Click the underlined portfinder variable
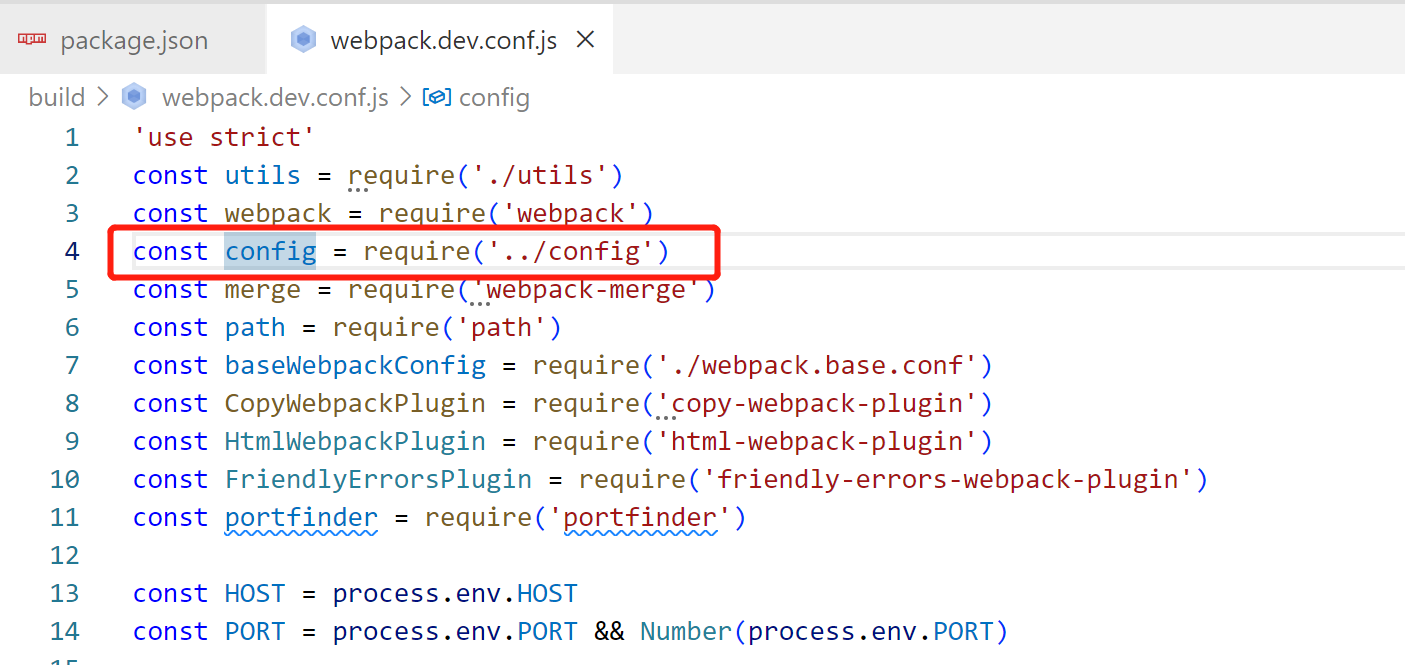1405x665 pixels. click(301, 517)
